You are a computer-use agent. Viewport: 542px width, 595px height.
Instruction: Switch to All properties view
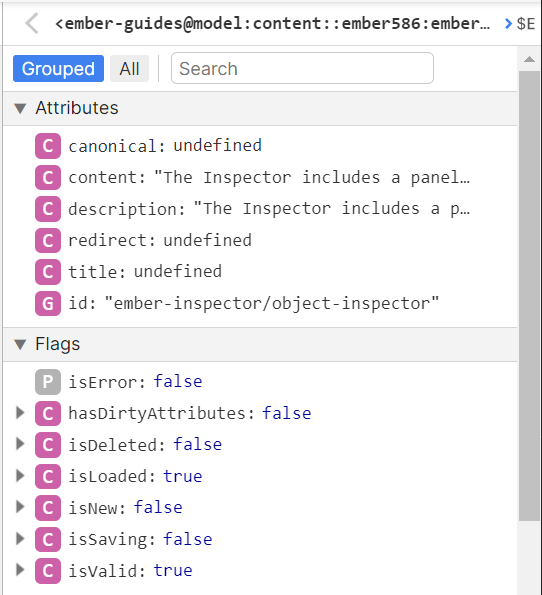(x=129, y=69)
